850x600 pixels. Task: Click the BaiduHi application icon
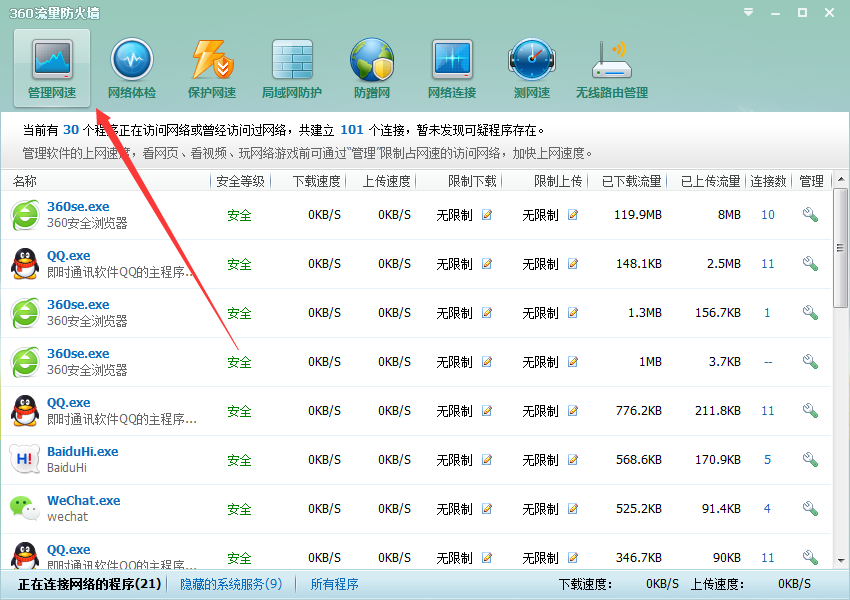click(25, 460)
